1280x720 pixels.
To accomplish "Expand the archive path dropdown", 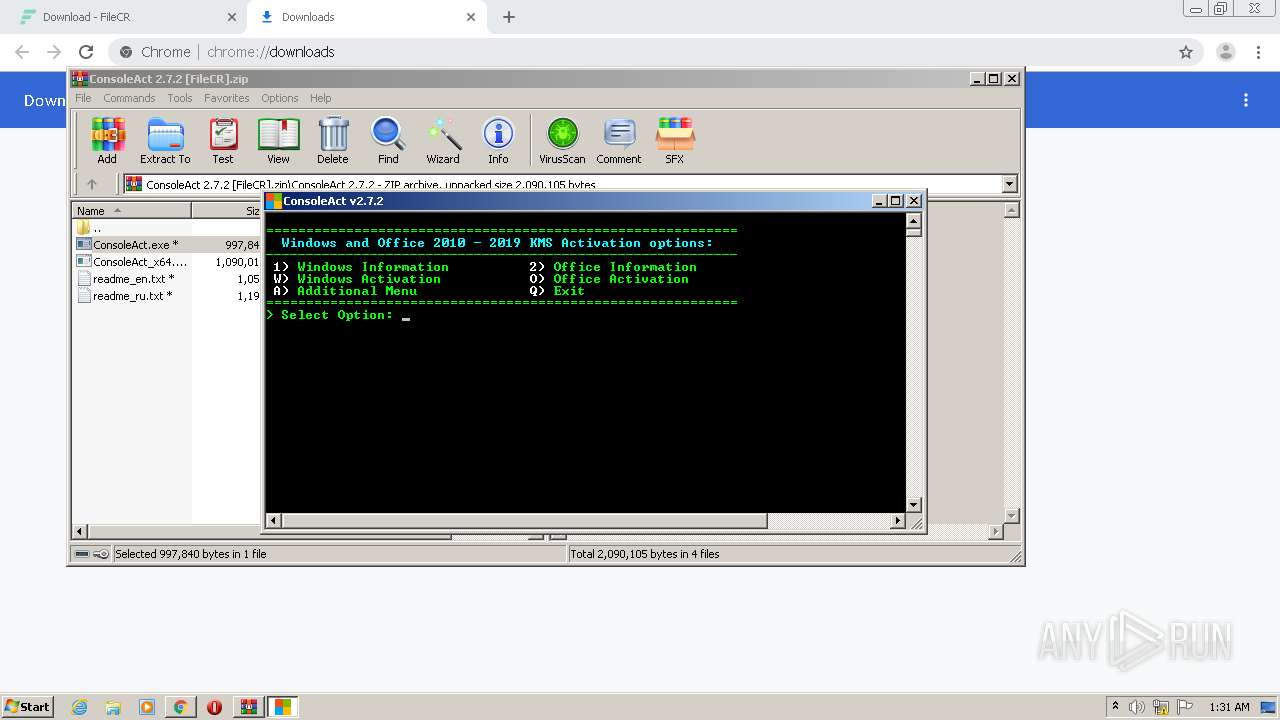I will (x=1009, y=184).
